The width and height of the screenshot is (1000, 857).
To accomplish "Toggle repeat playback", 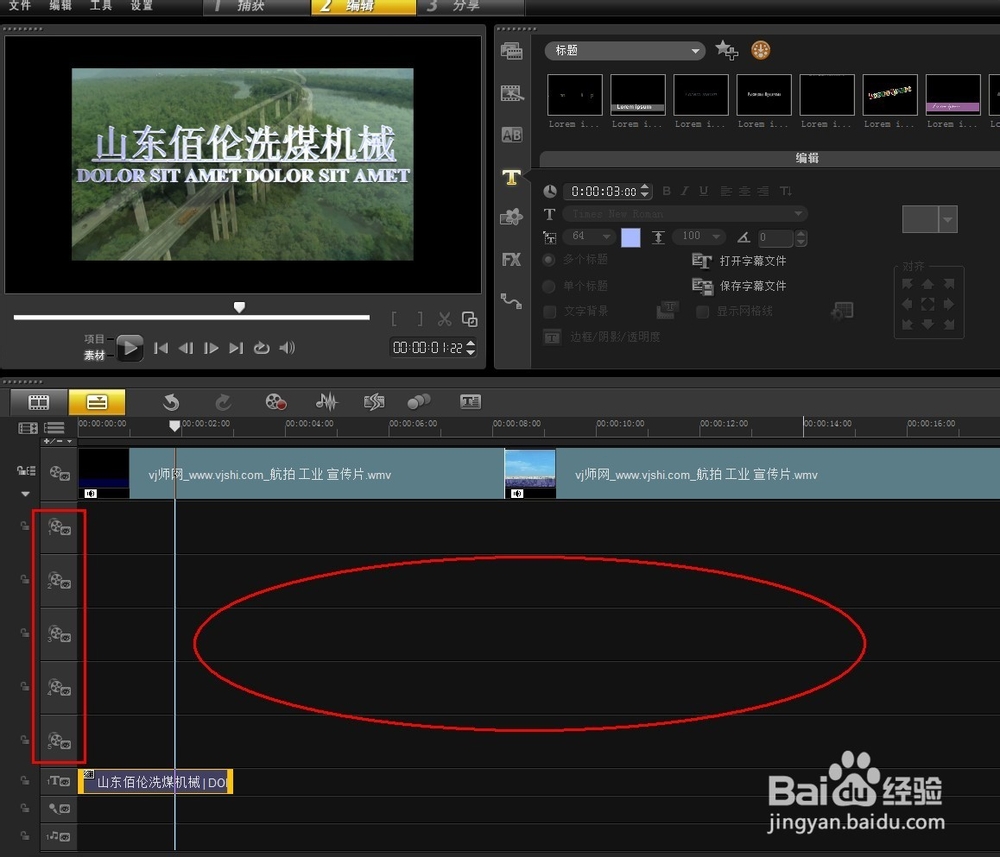I will point(261,348).
